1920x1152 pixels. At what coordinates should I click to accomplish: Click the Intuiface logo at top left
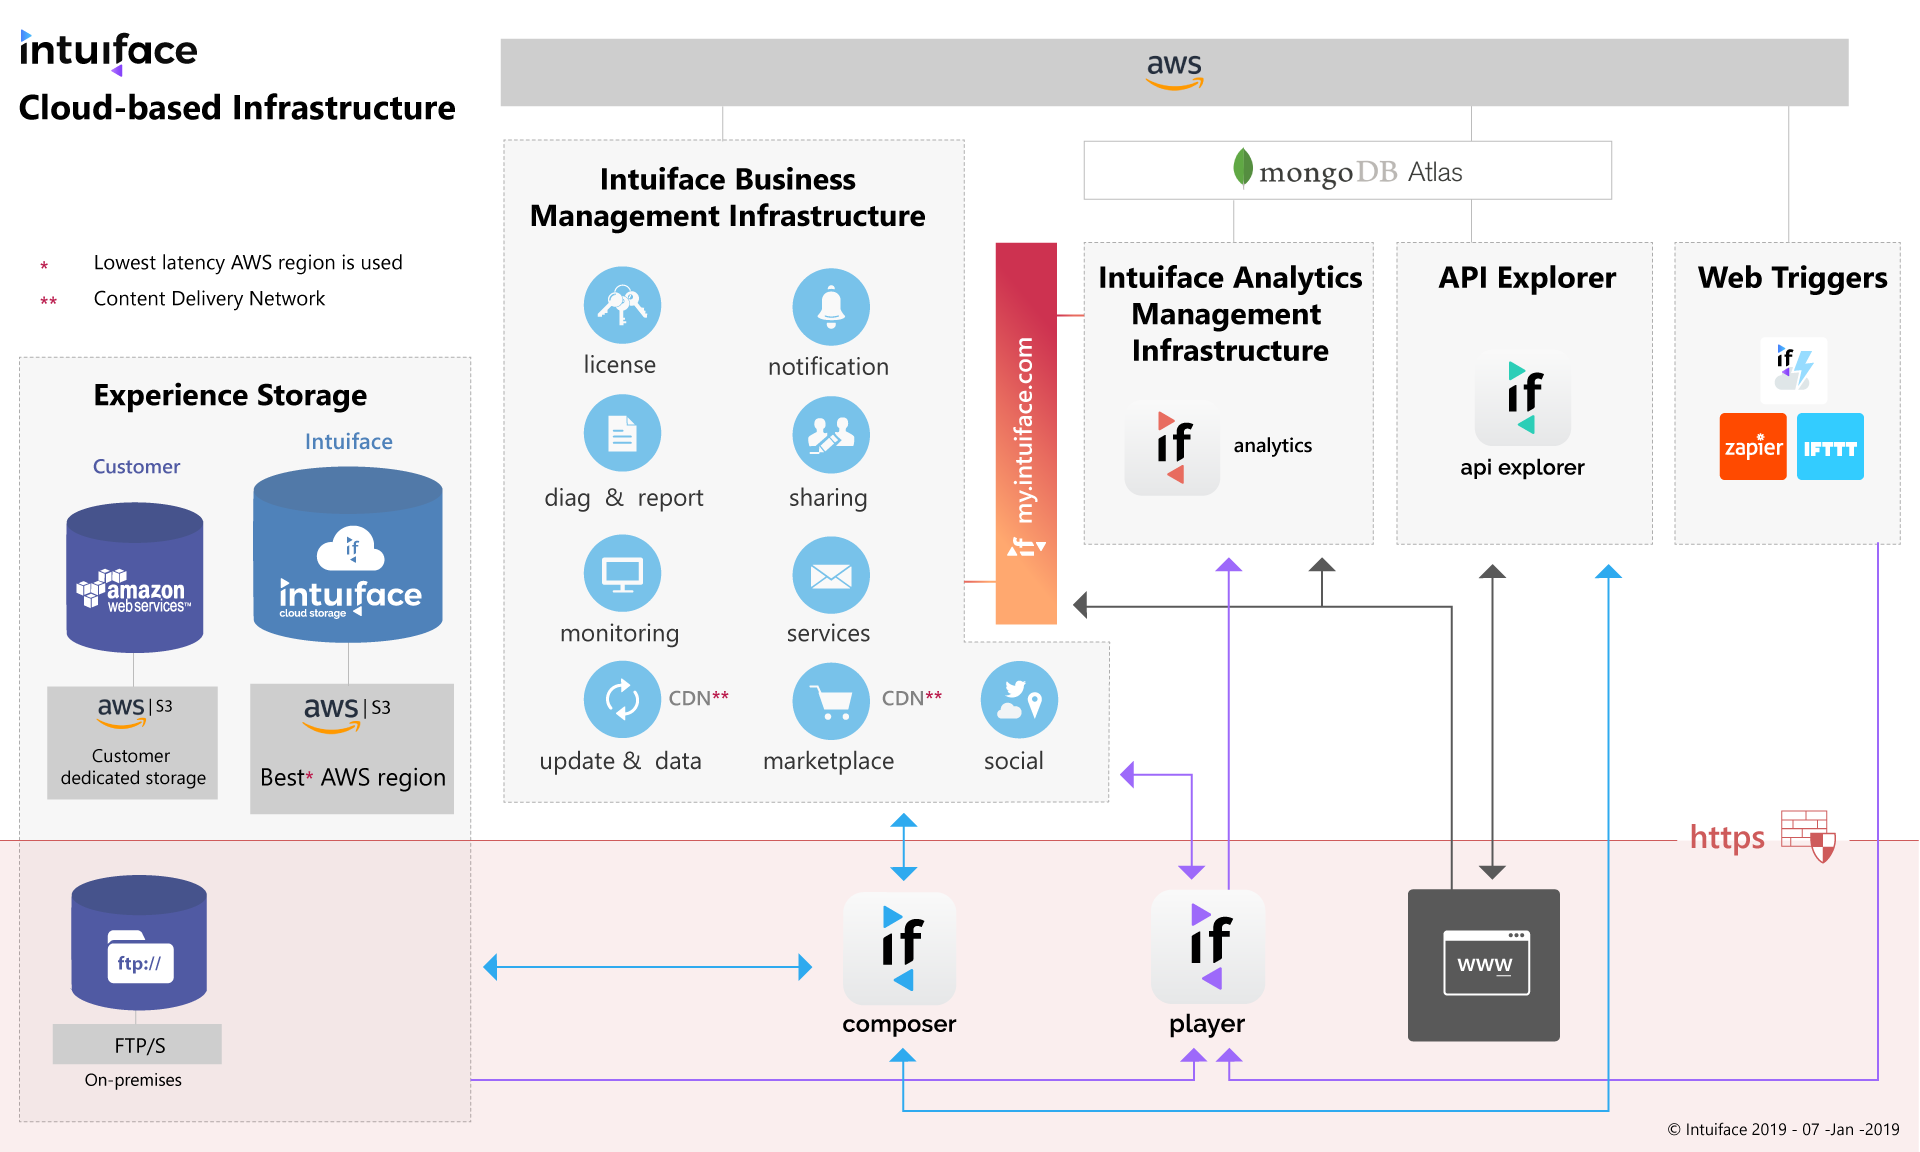(x=109, y=52)
